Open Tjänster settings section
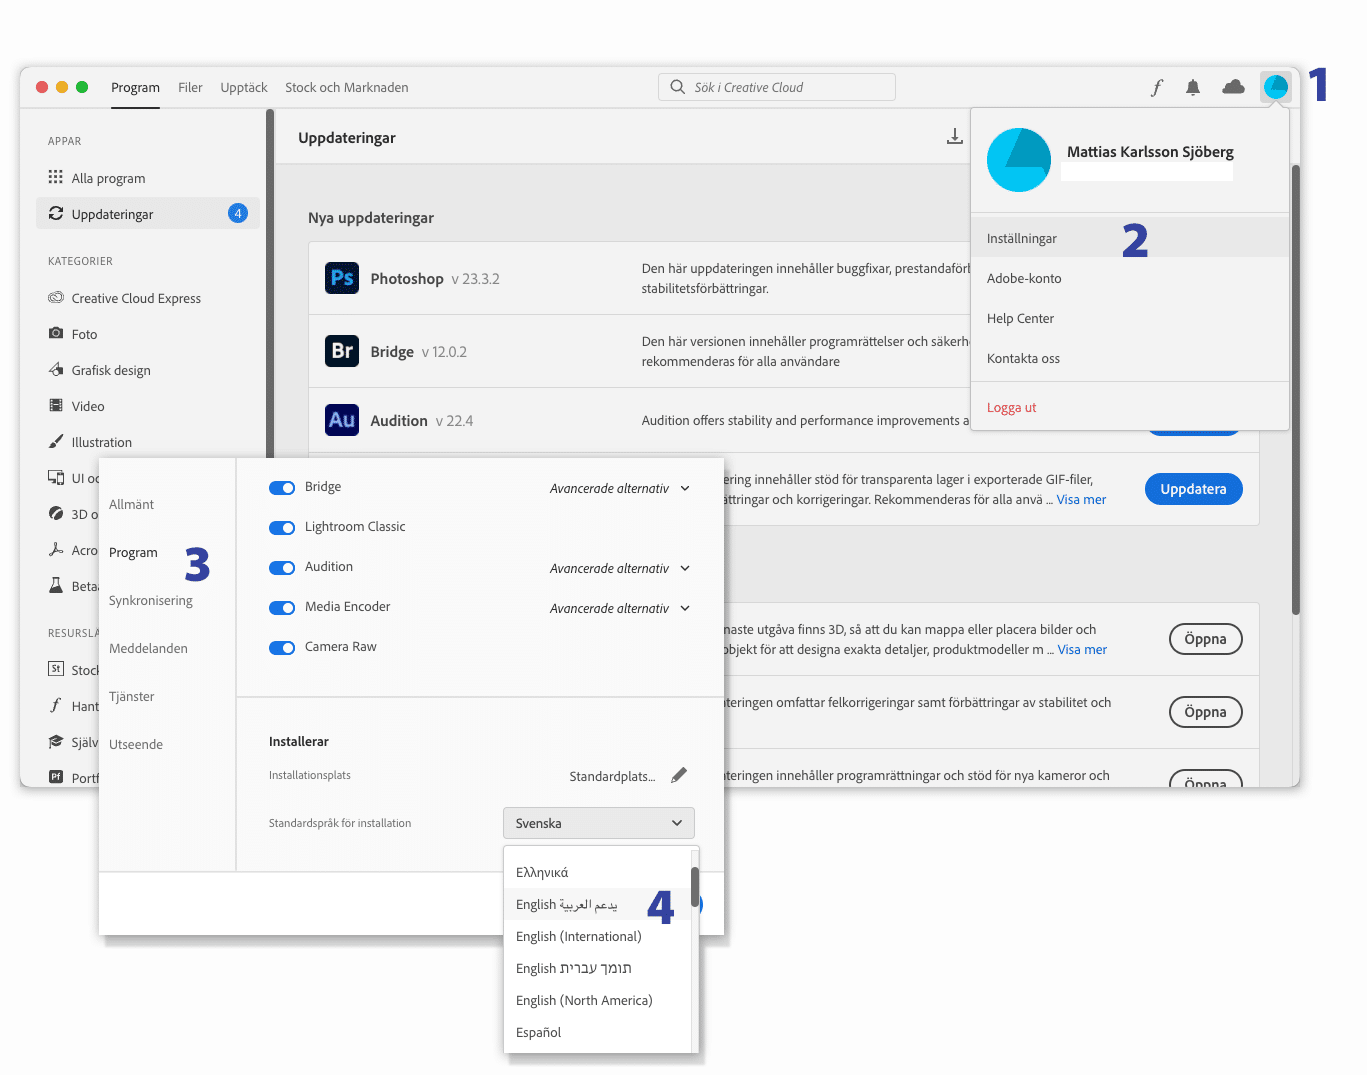 [x=131, y=696]
